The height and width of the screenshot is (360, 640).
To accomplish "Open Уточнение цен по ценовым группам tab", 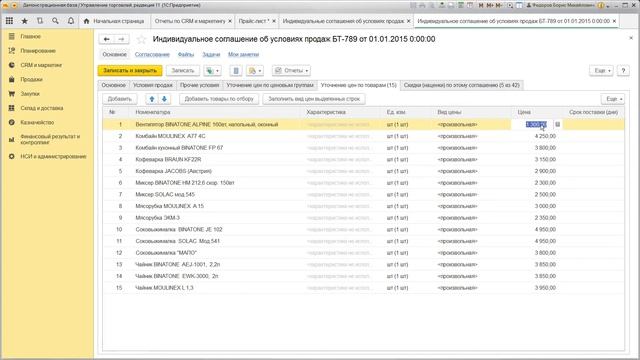I will click(270, 85).
